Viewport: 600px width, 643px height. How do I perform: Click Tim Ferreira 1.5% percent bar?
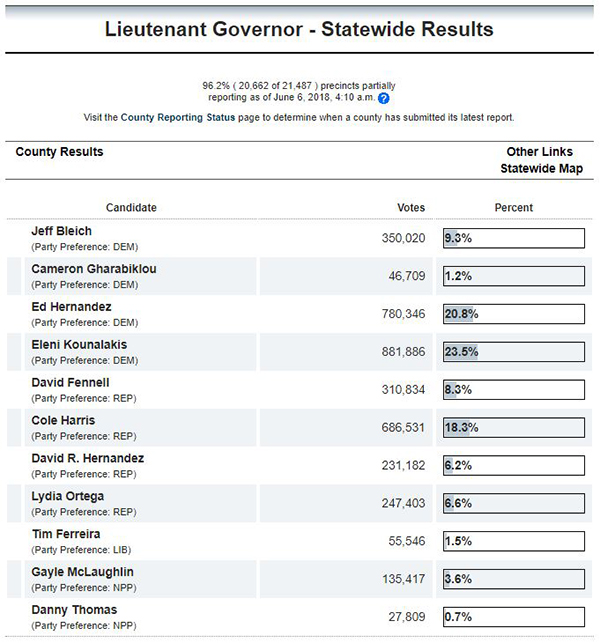(x=514, y=541)
